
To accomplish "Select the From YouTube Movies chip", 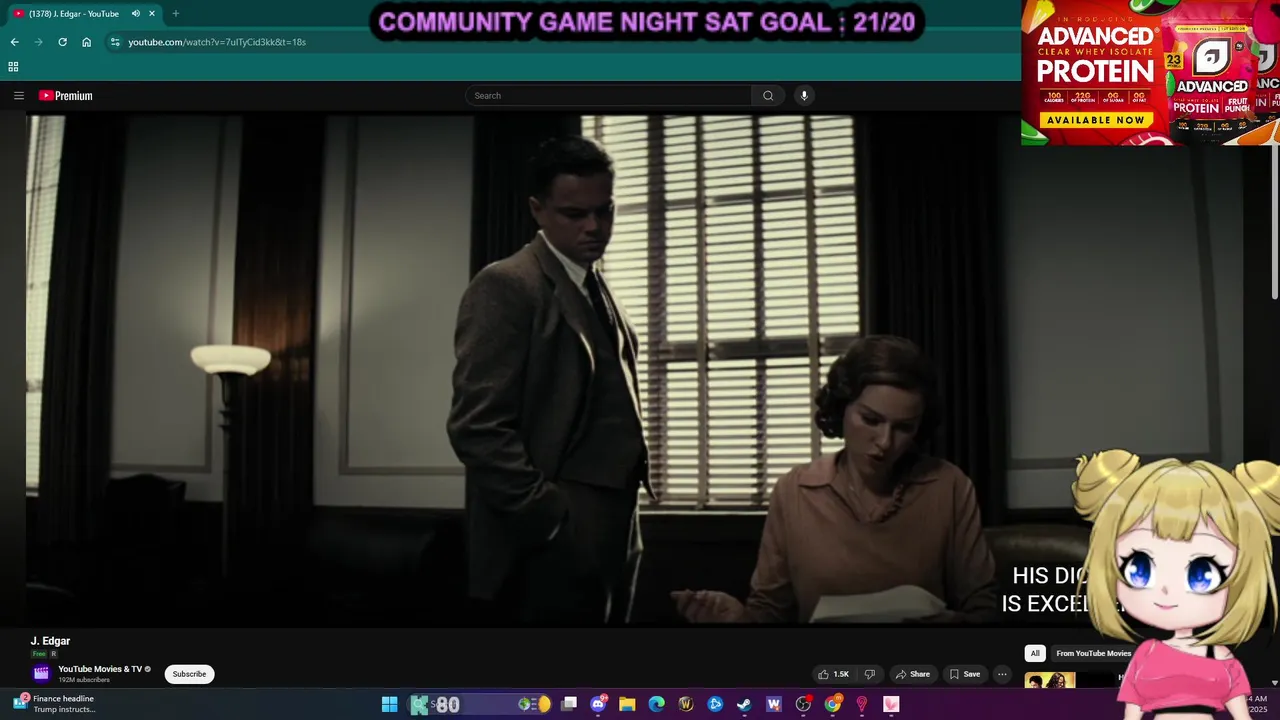I will [x=1093, y=653].
